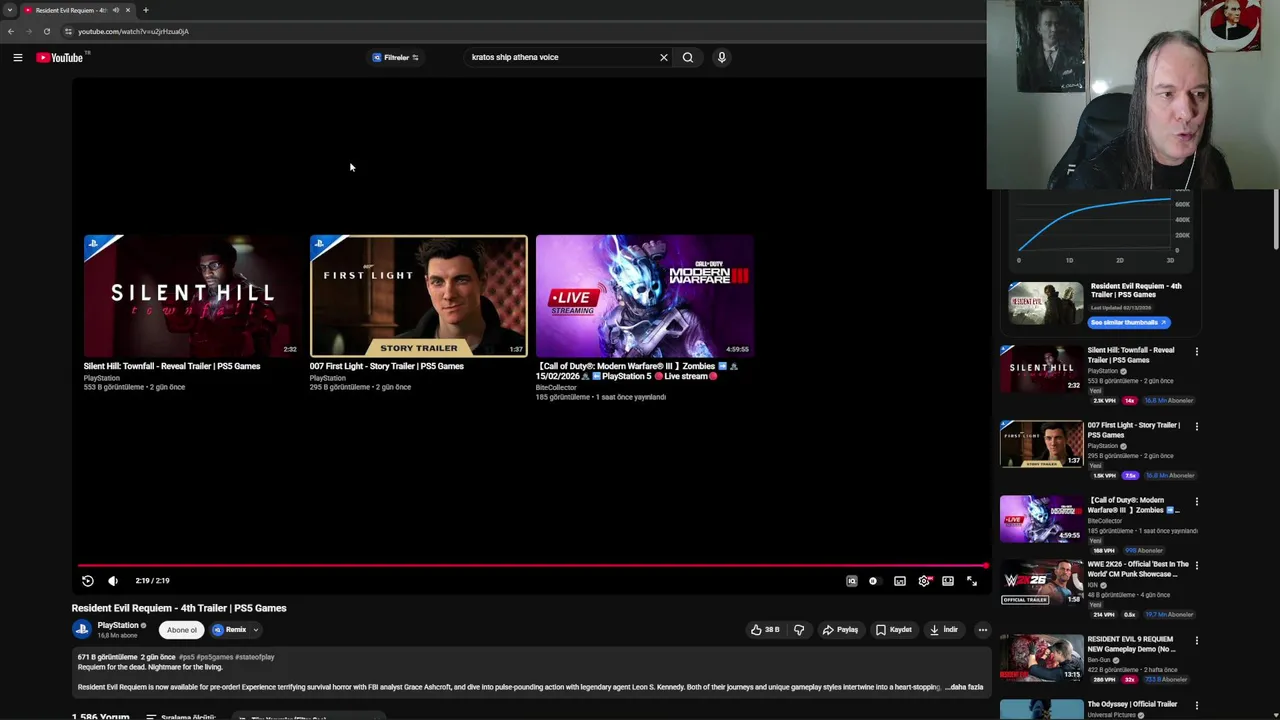Open PlayStation channel avatar
The image size is (1280, 720).
coord(82,629)
